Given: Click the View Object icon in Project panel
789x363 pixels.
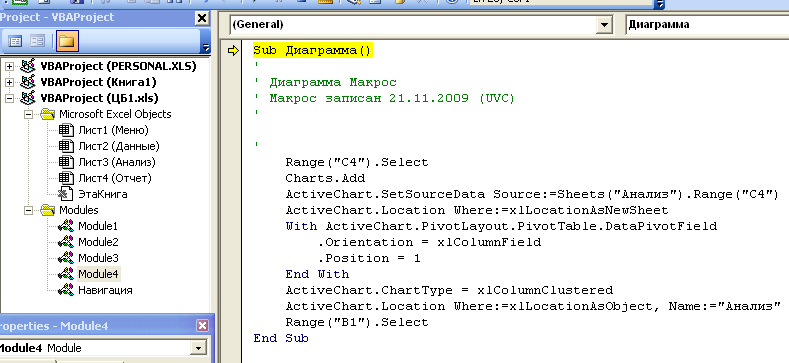Looking at the screenshot, I should coord(37,41).
